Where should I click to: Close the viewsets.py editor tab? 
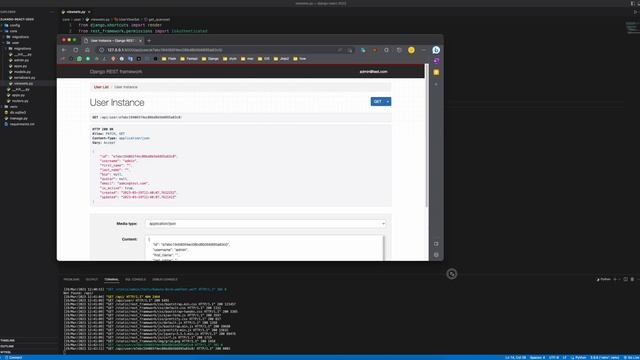(89, 12)
